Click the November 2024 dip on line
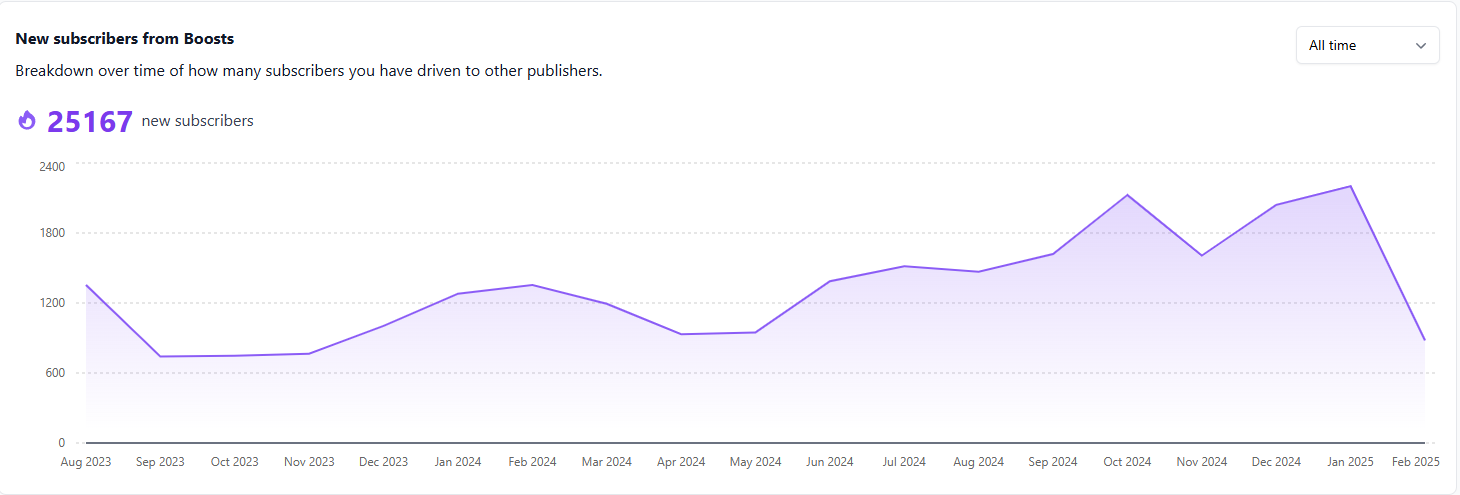 pos(1201,256)
